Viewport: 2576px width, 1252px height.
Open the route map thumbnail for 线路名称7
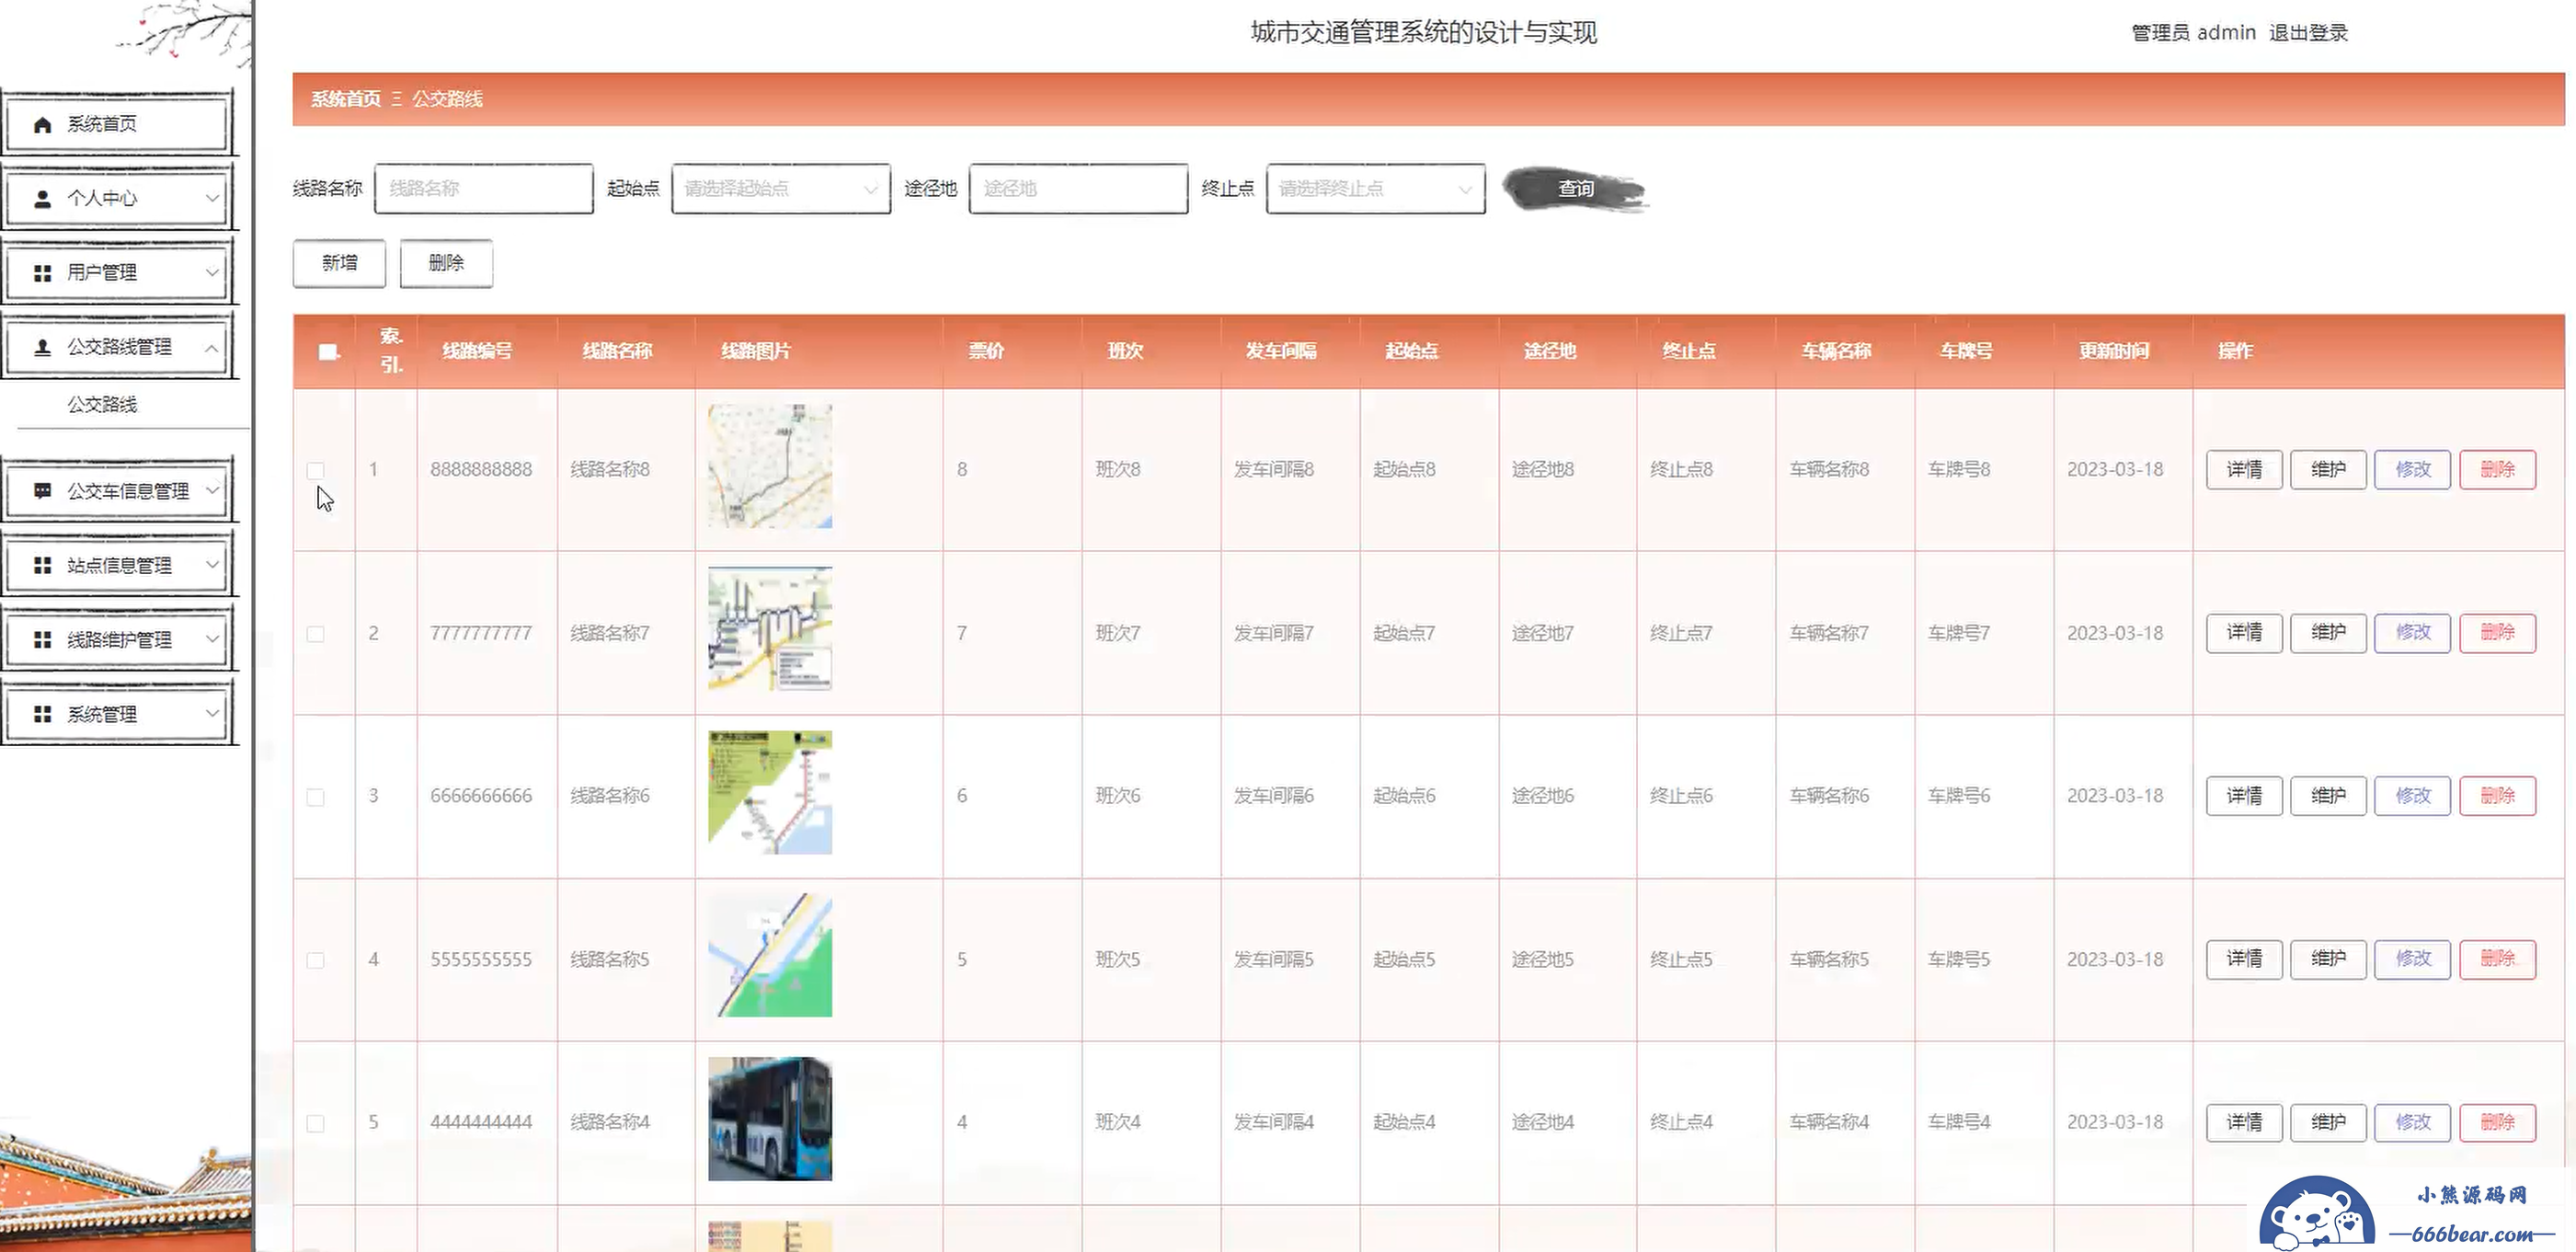pos(770,629)
